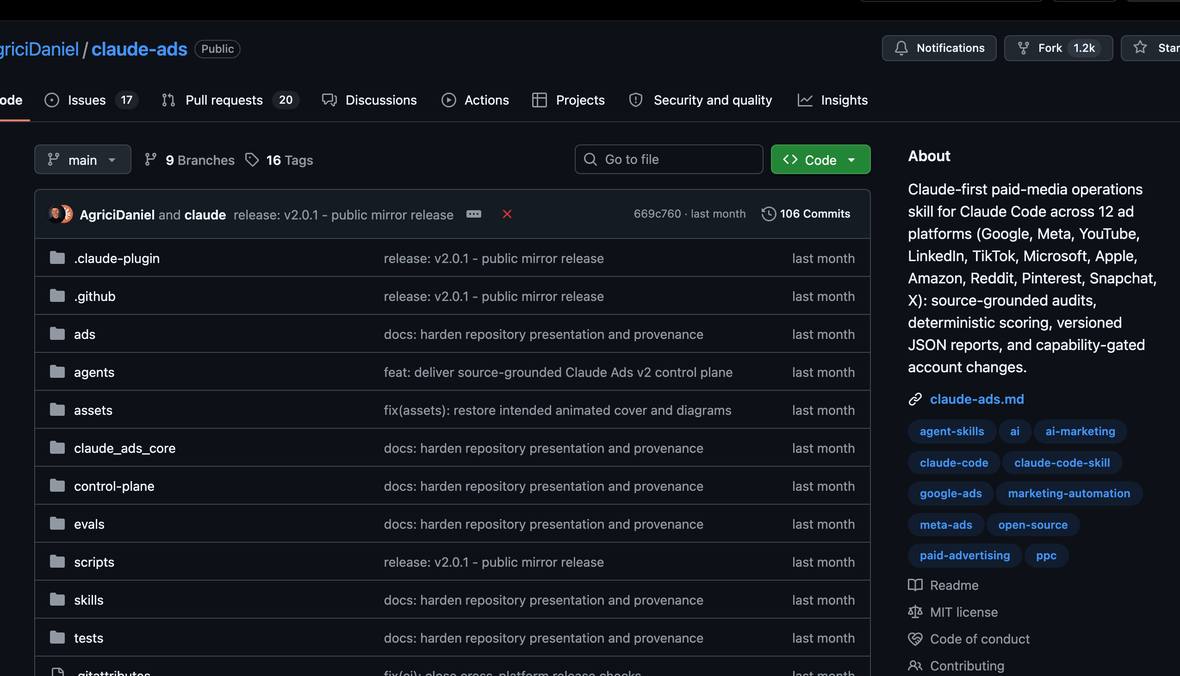Open the green Code dropdown

820,160
